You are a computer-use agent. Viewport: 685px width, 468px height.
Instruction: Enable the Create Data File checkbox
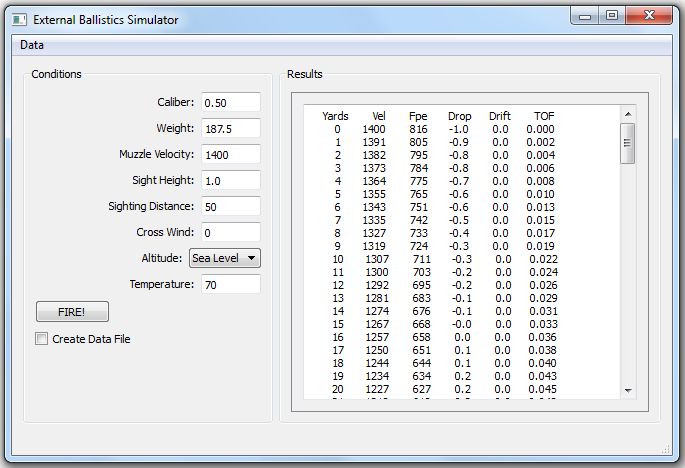42,339
